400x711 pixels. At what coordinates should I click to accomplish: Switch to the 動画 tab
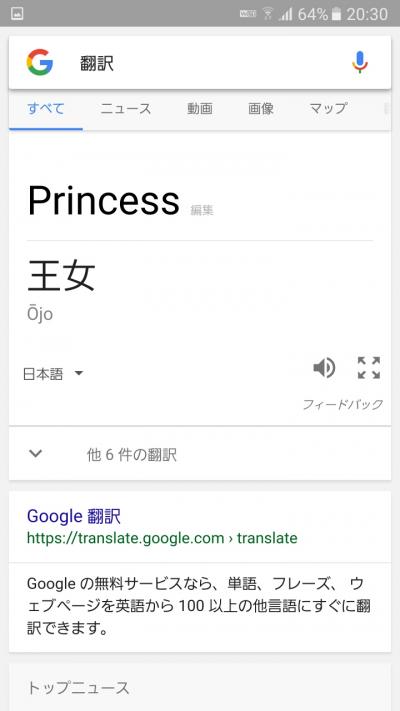pos(200,109)
